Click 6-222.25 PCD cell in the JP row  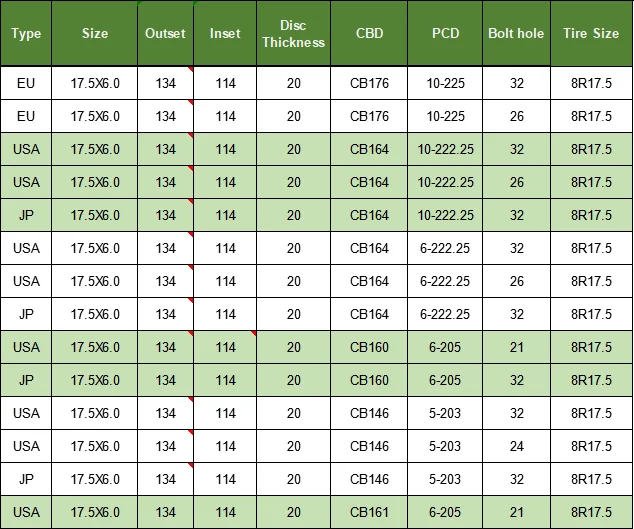[x=445, y=314]
